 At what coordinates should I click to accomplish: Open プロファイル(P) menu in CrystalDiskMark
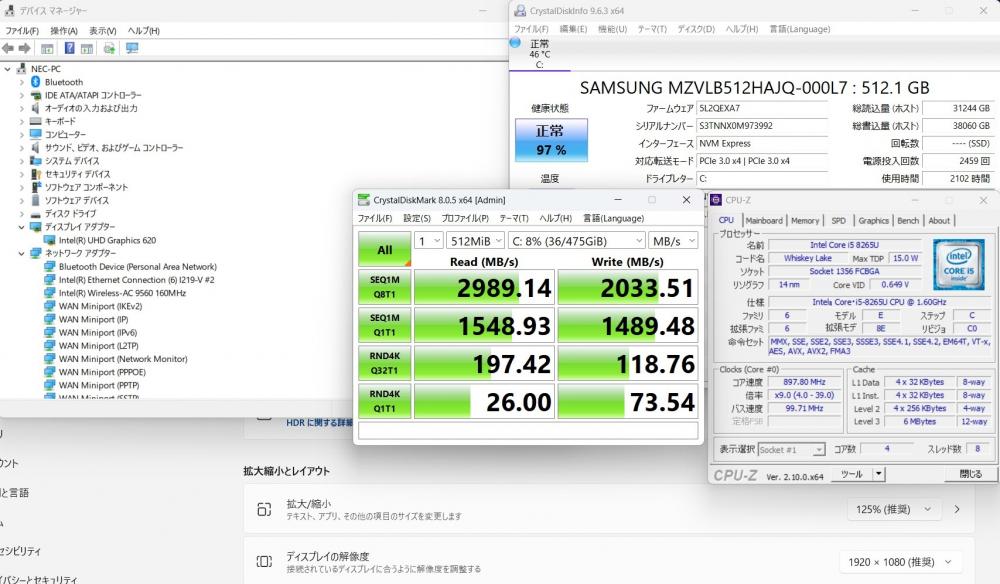(465, 218)
